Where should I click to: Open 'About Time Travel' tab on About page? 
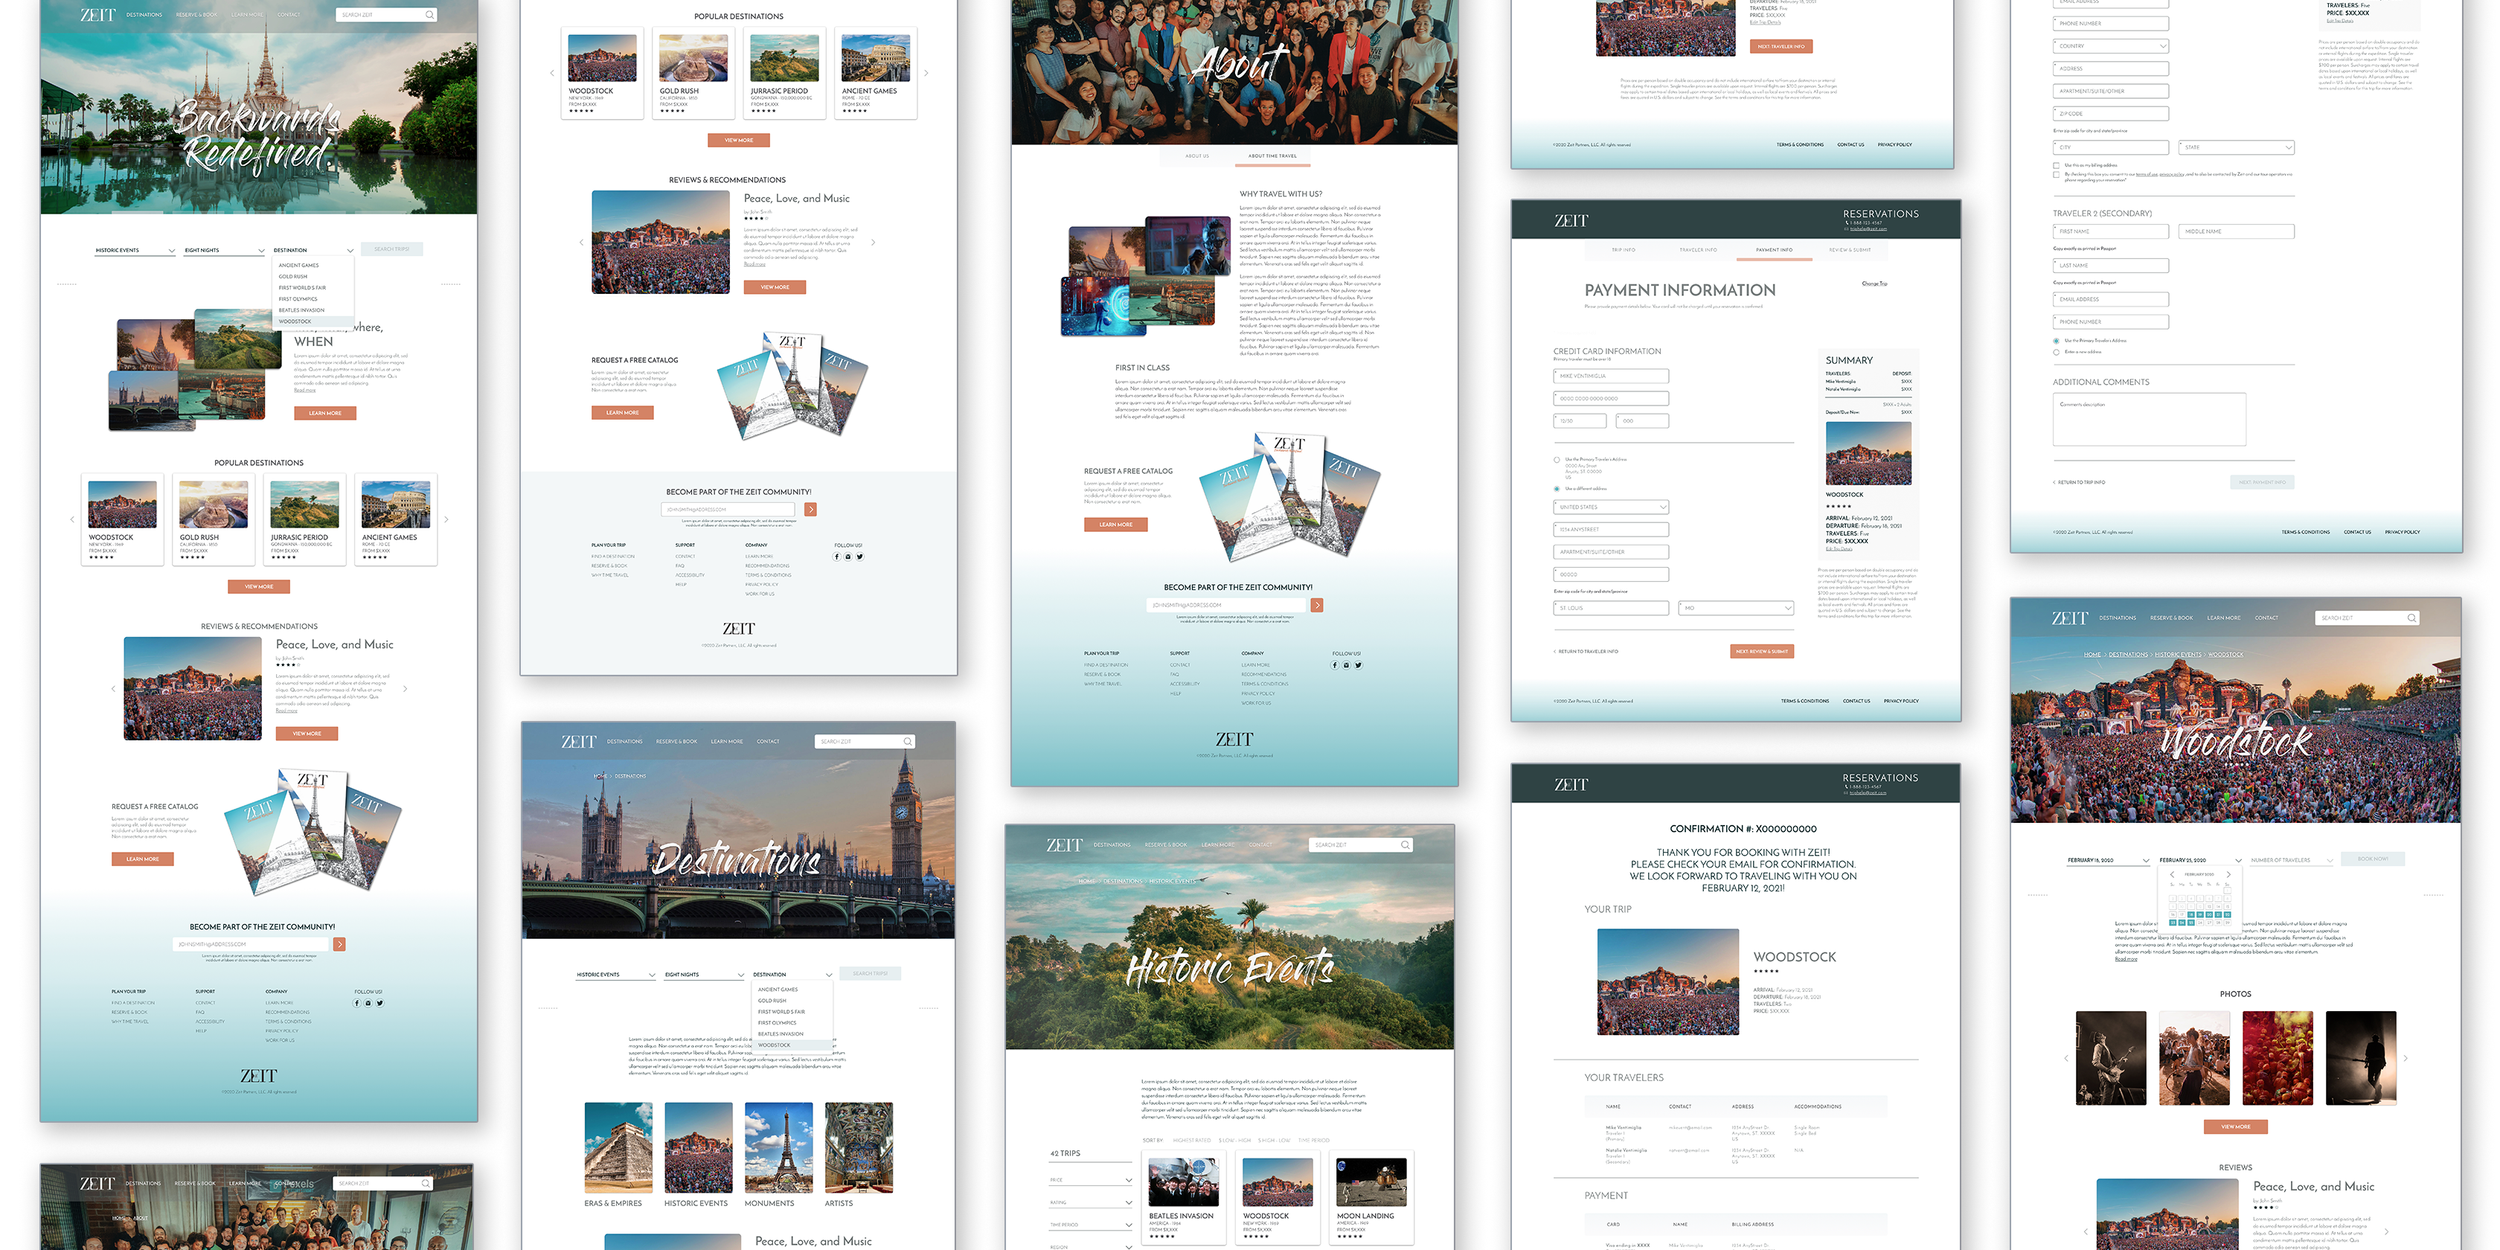point(1272,156)
